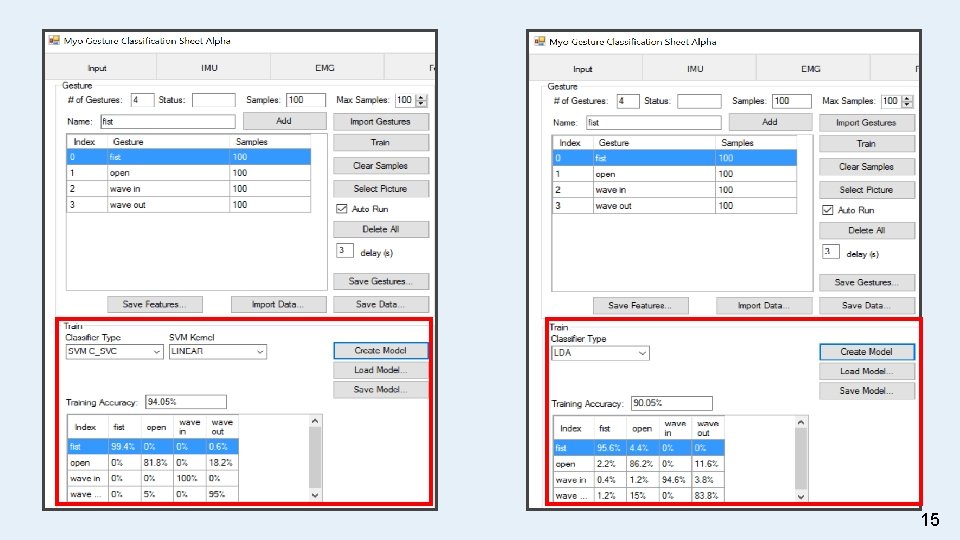
Task: Click Select Picture in right window
Action: (867, 190)
